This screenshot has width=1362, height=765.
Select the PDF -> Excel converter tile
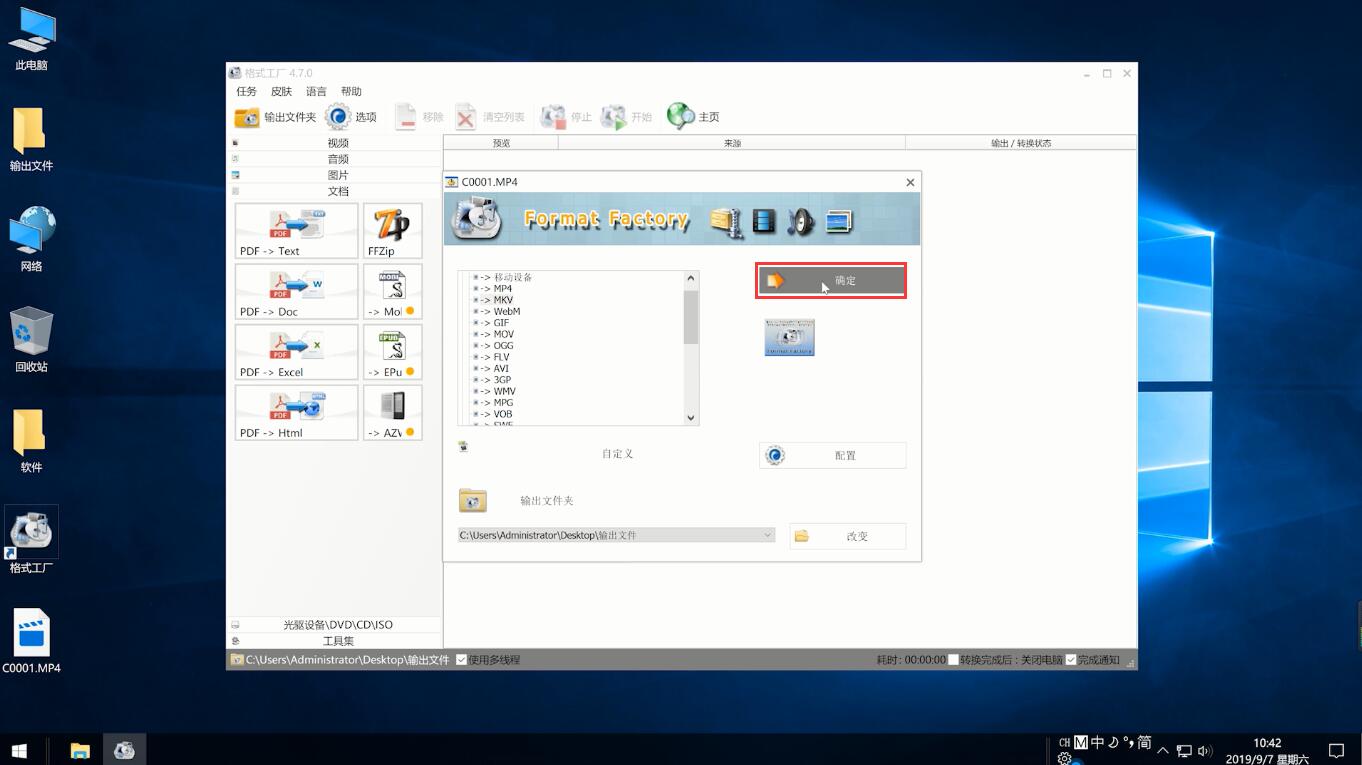click(x=296, y=352)
